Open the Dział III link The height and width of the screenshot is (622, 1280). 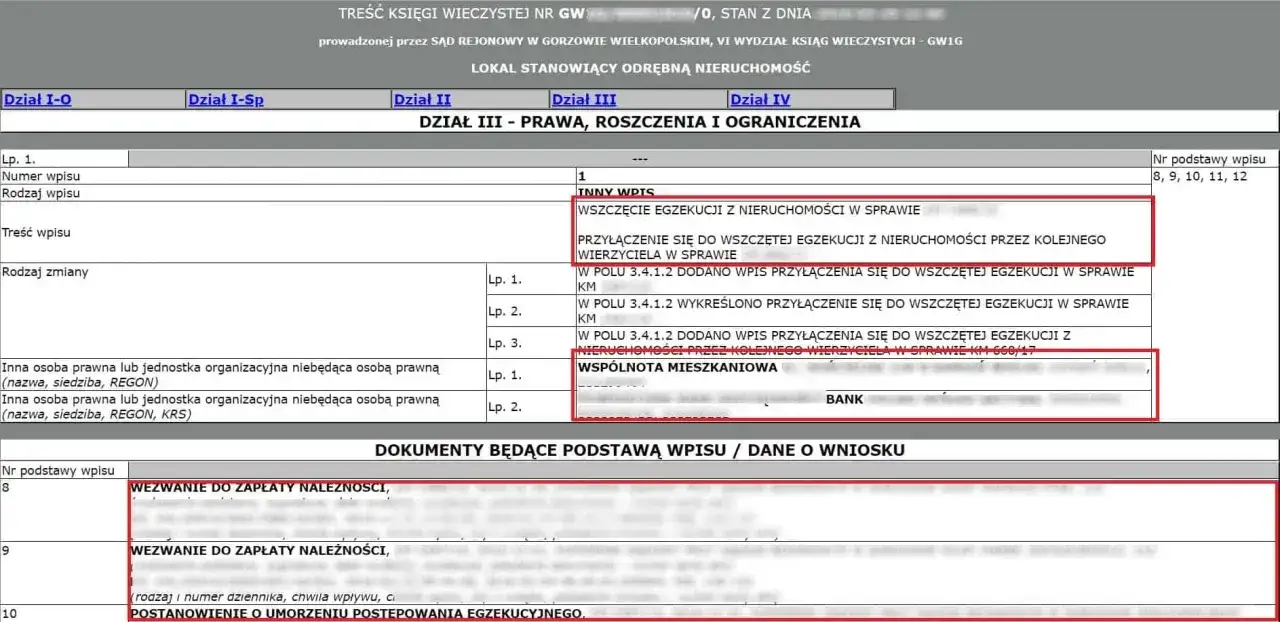tap(584, 99)
